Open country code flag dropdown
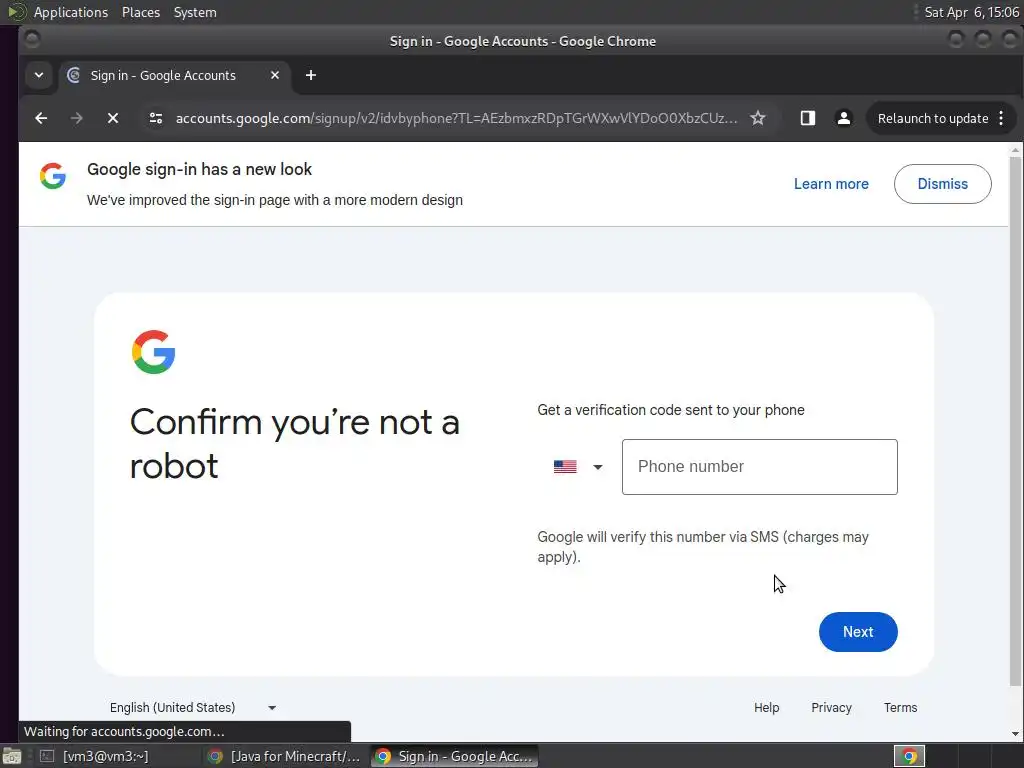This screenshot has height=768, width=1024. tap(578, 467)
